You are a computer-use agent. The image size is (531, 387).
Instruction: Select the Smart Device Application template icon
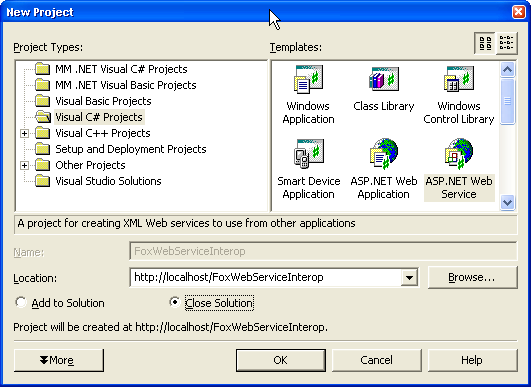point(309,154)
